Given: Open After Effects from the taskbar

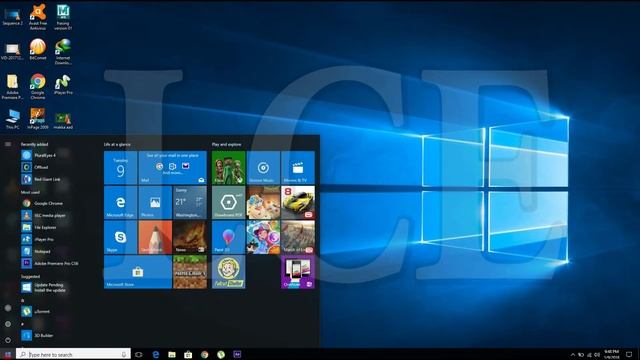Looking at the screenshot, I should [237, 354].
